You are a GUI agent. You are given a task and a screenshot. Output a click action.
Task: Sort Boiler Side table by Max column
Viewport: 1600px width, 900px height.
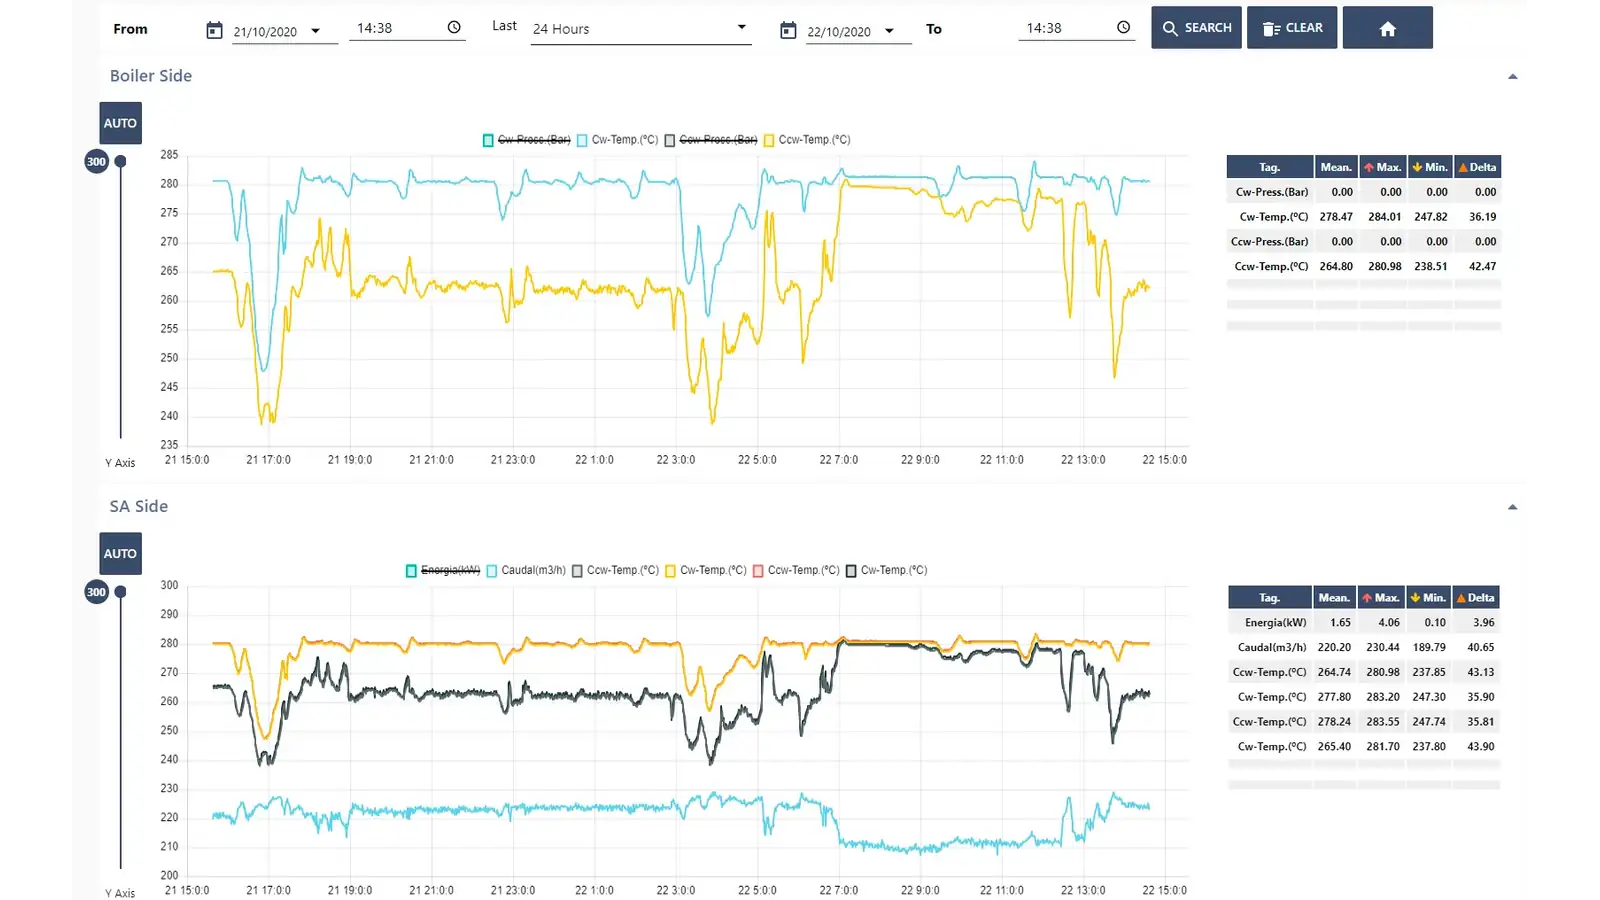click(1383, 167)
